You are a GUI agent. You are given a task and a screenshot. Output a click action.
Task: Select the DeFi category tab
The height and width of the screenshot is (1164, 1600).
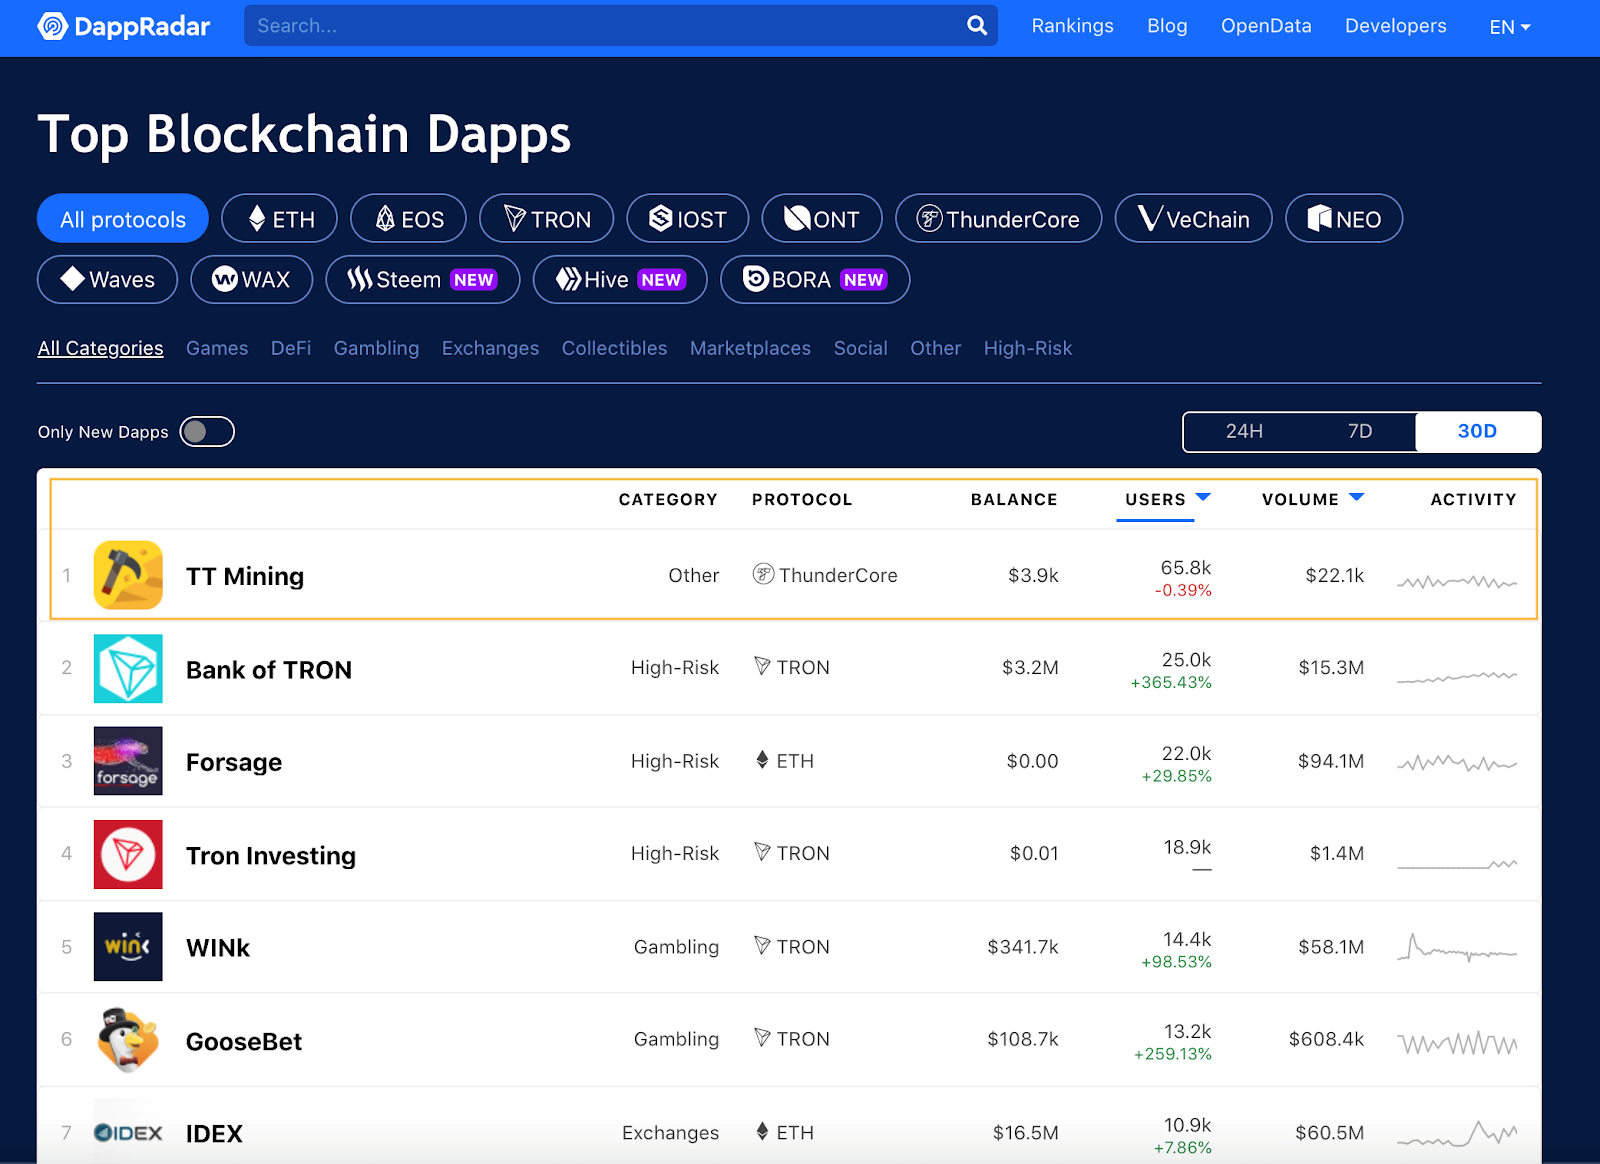coord(291,348)
